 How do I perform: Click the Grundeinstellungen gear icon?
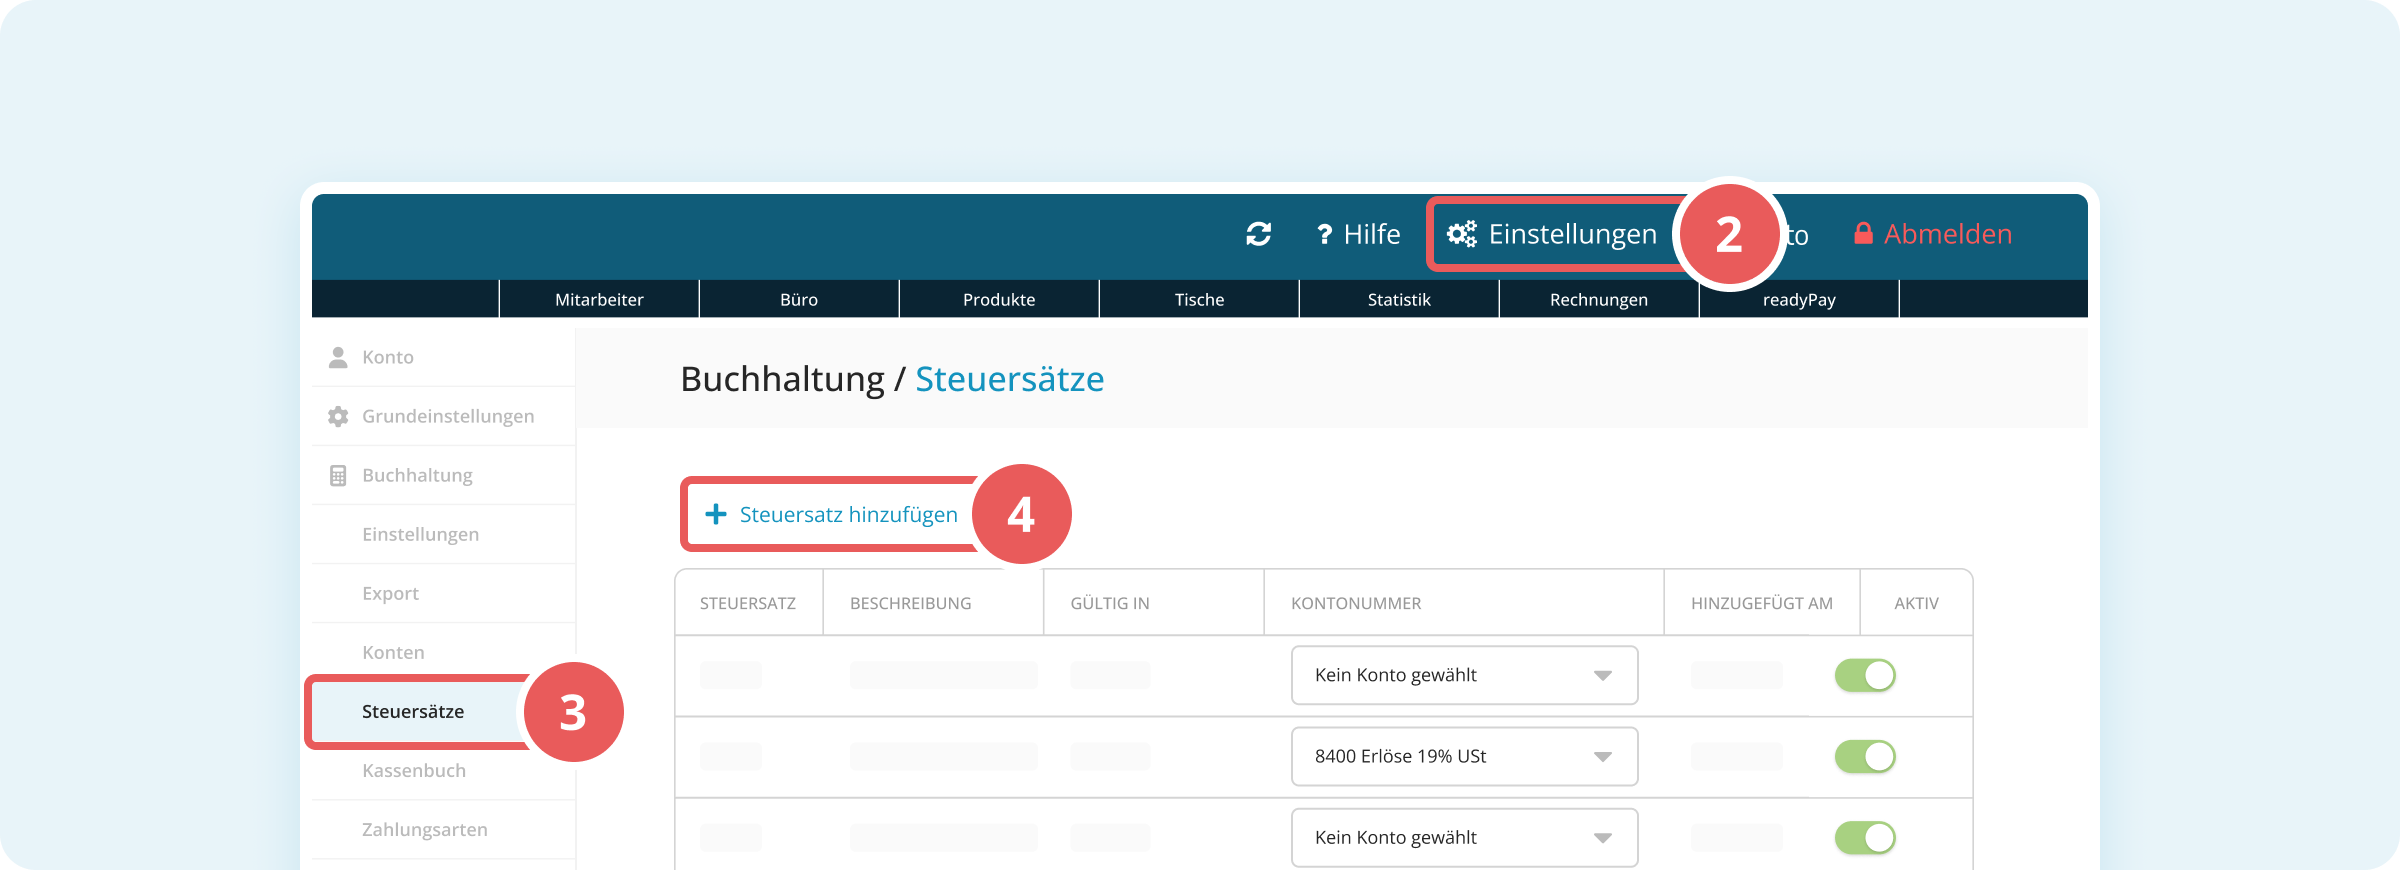(338, 416)
